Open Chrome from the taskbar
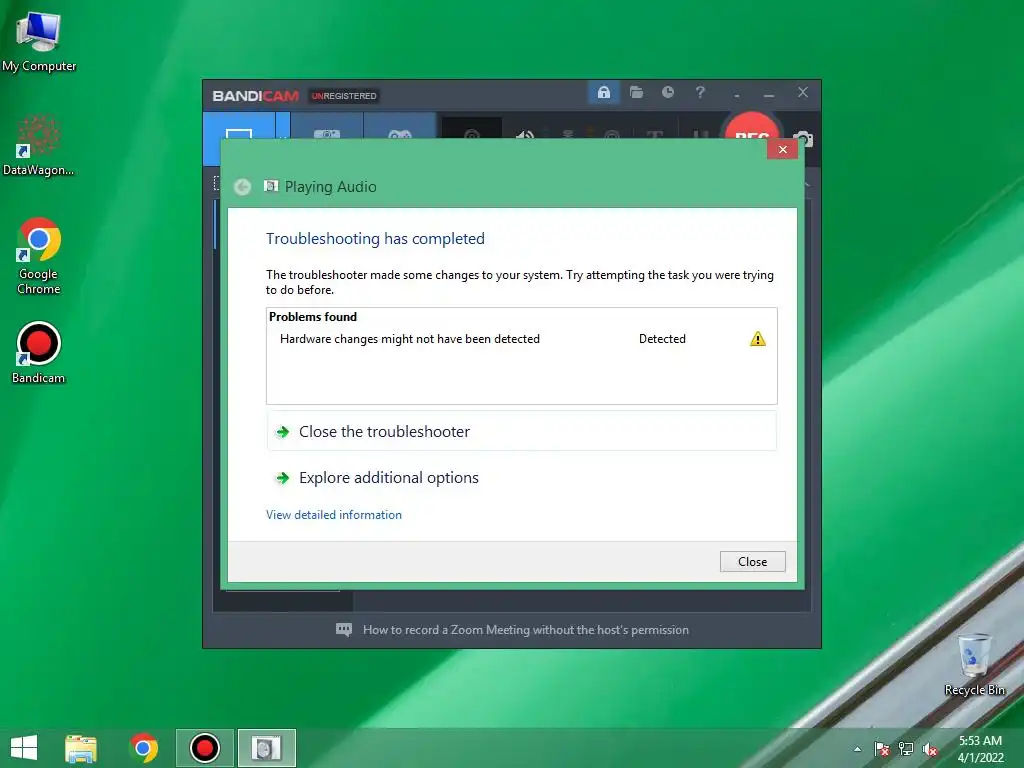 tap(143, 748)
